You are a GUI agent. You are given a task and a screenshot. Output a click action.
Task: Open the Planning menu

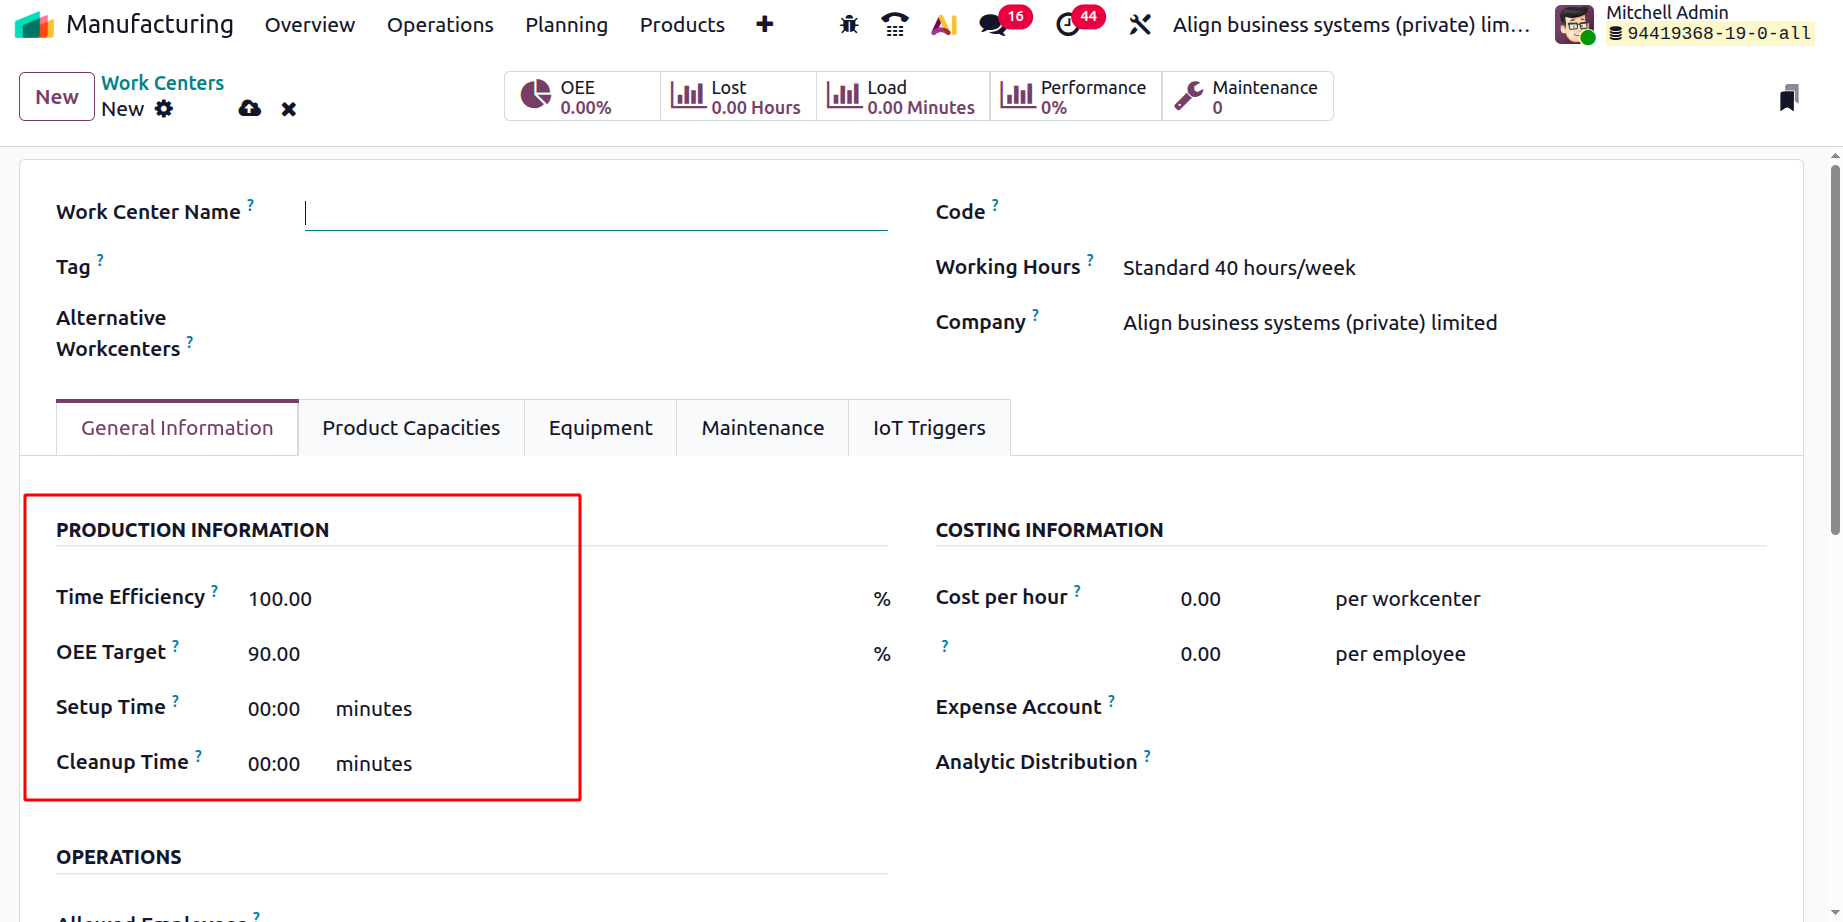pyautogui.click(x=566, y=24)
